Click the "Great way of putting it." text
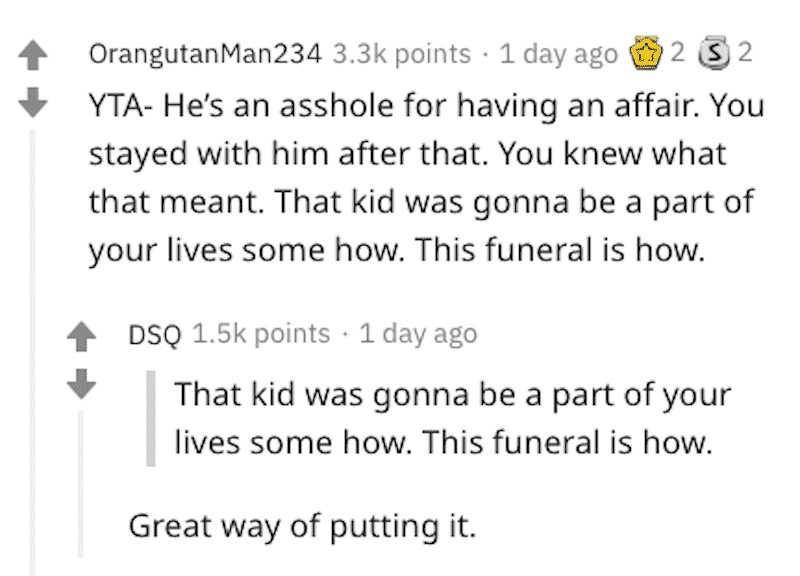 [x=302, y=526]
